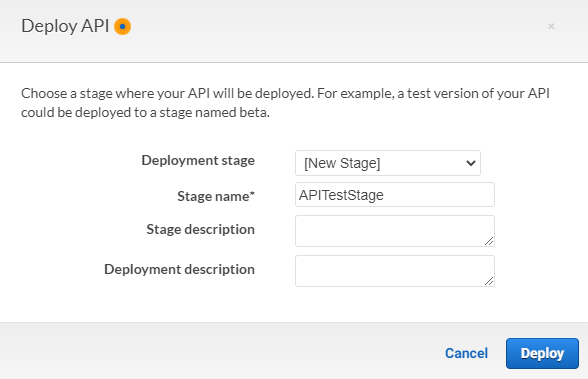
Task: Cancel the API deployment
Action: click(466, 353)
